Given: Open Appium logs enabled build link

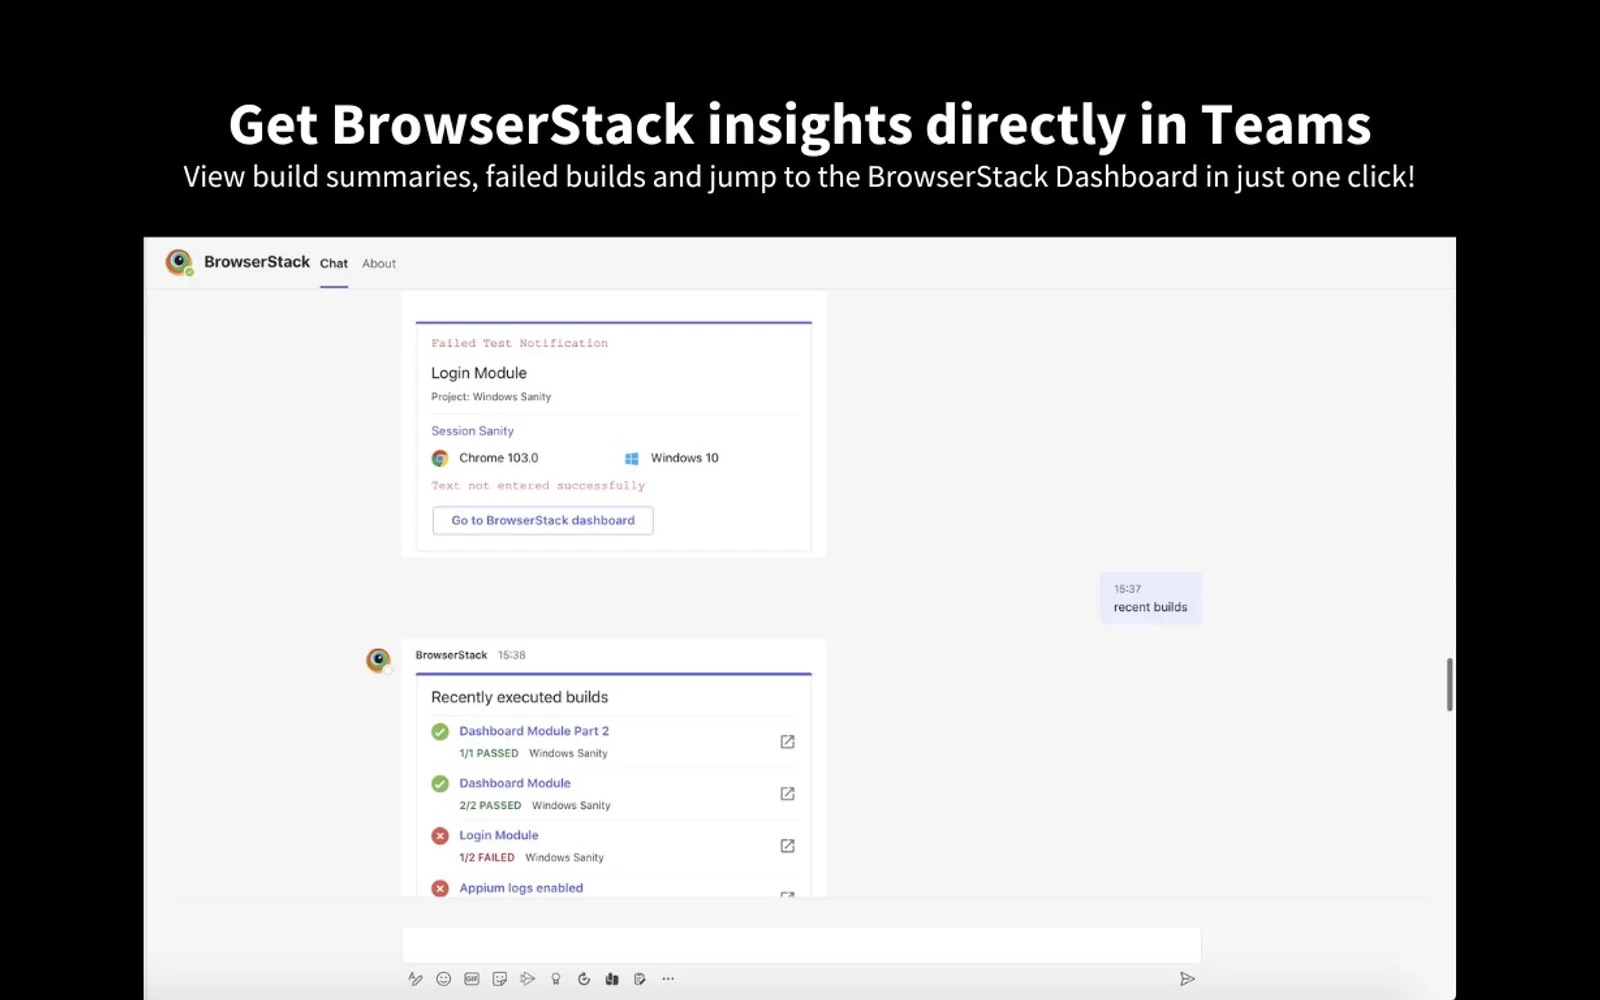Looking at the screenshot, I should click(521, 888).
